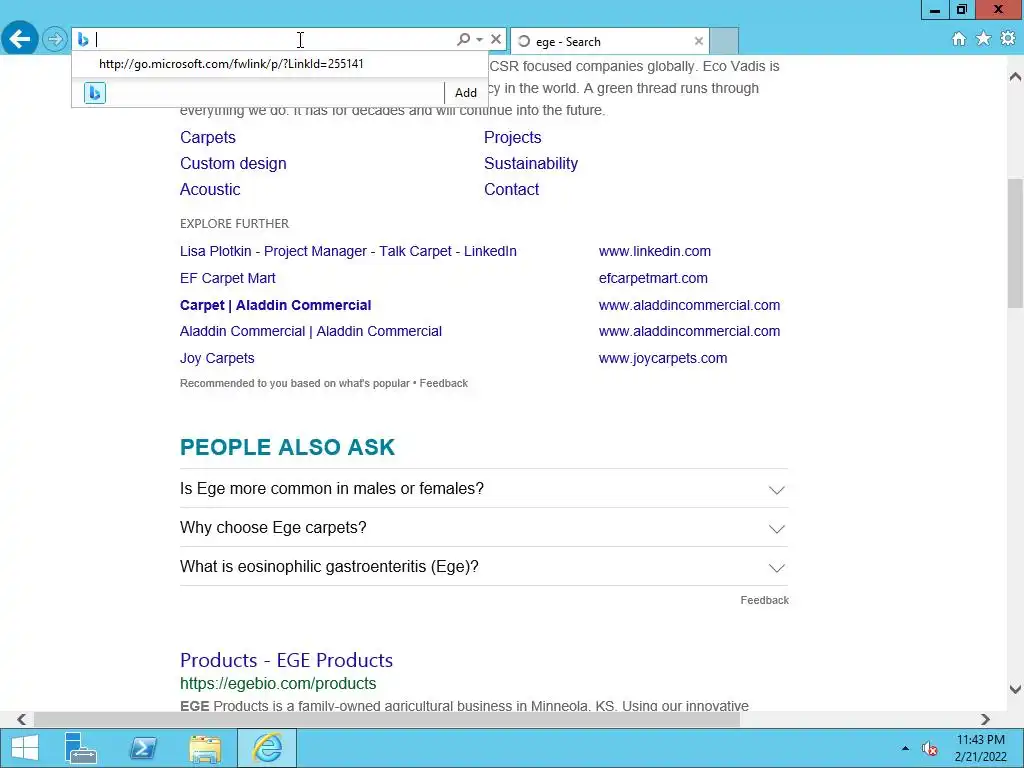The height and width of the screenshot is (768, 1024).
Task: Click the Bing search provider icon in dropdown
Action: click(x=95, y=93)
